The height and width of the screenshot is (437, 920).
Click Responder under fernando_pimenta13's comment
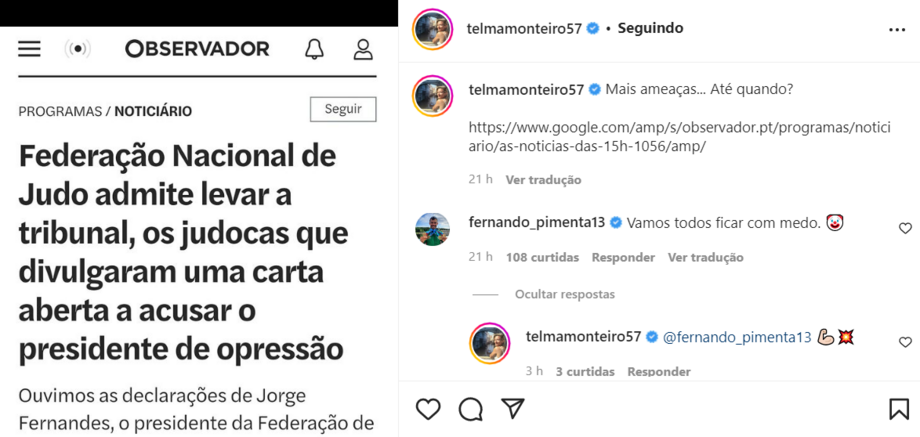(623, 257)
